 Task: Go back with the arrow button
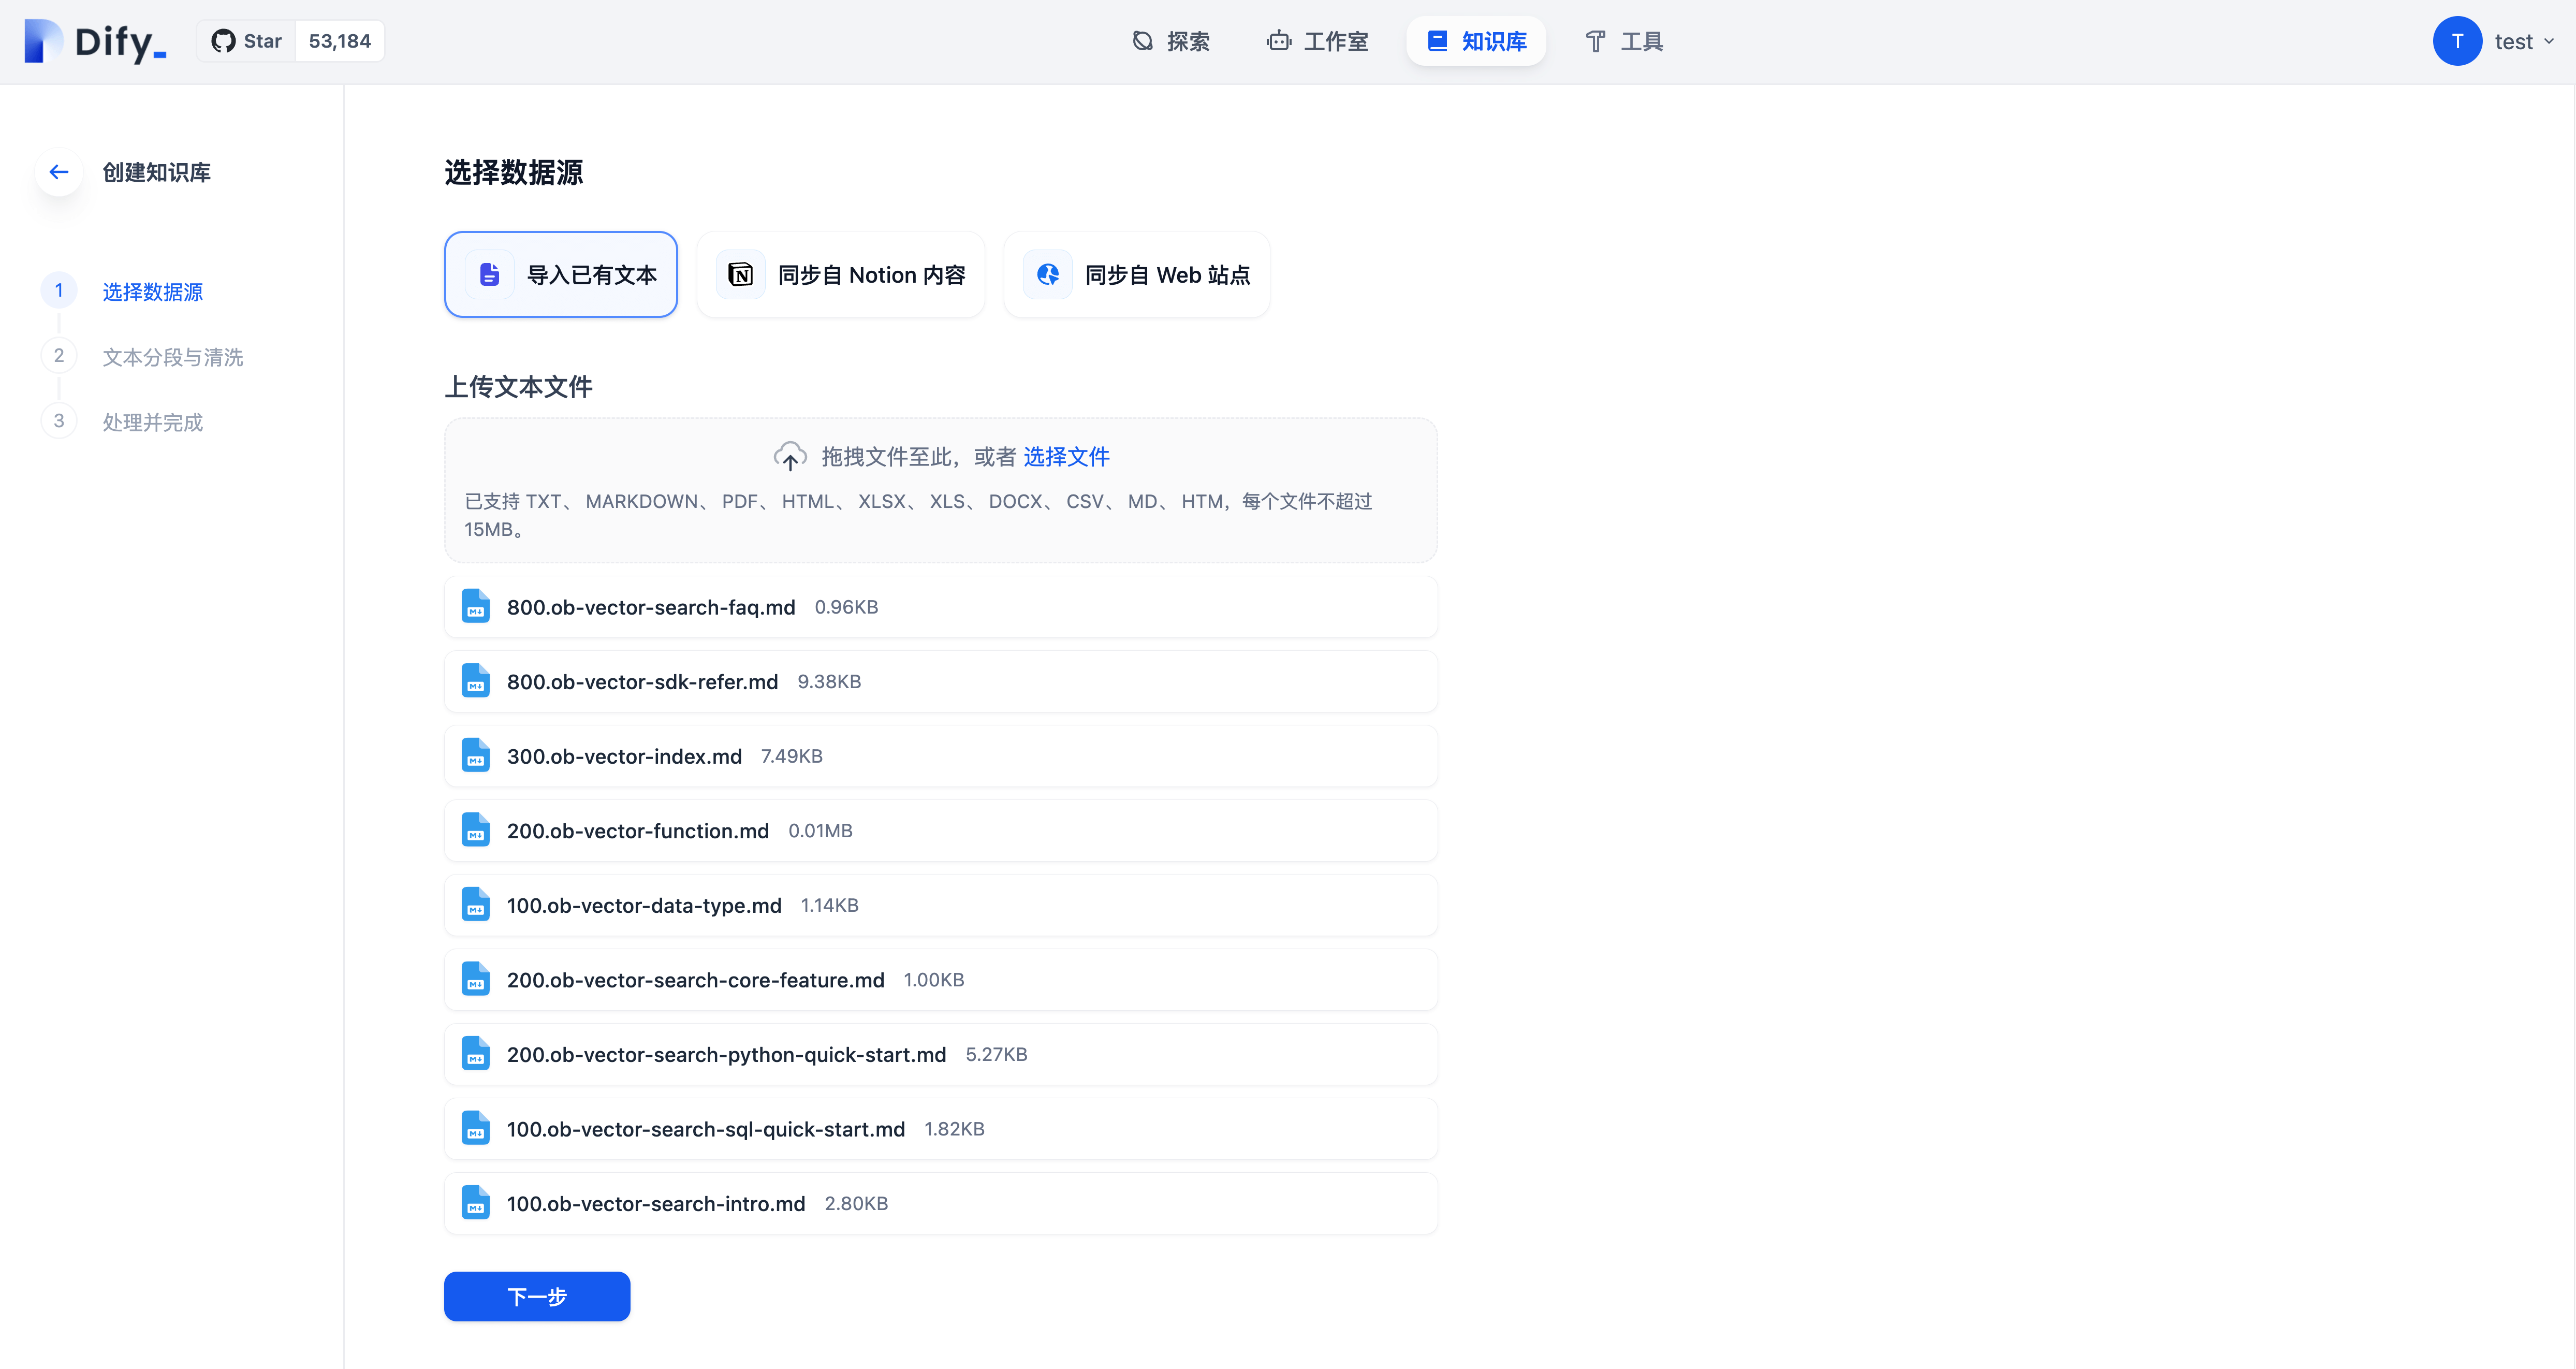(x=59, y=172)
